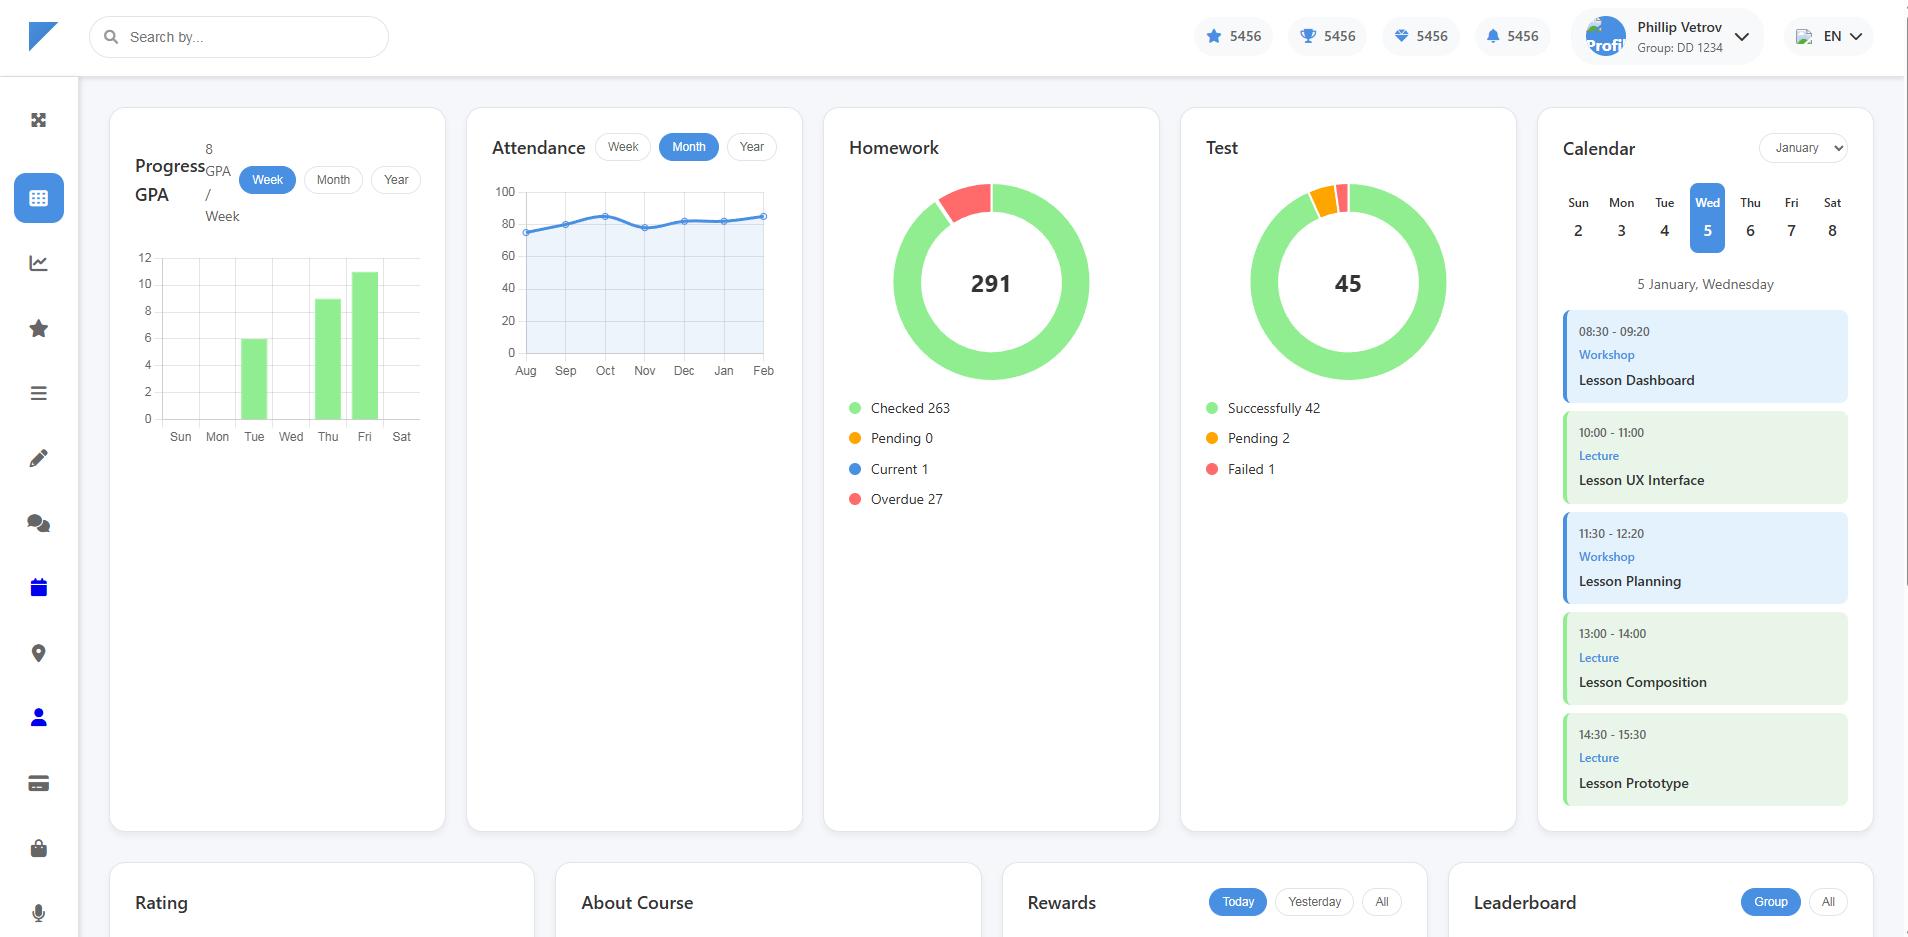Show Yesterday rewards
The width and height of the screenshot is (1908, 937).
[1314, 902]
